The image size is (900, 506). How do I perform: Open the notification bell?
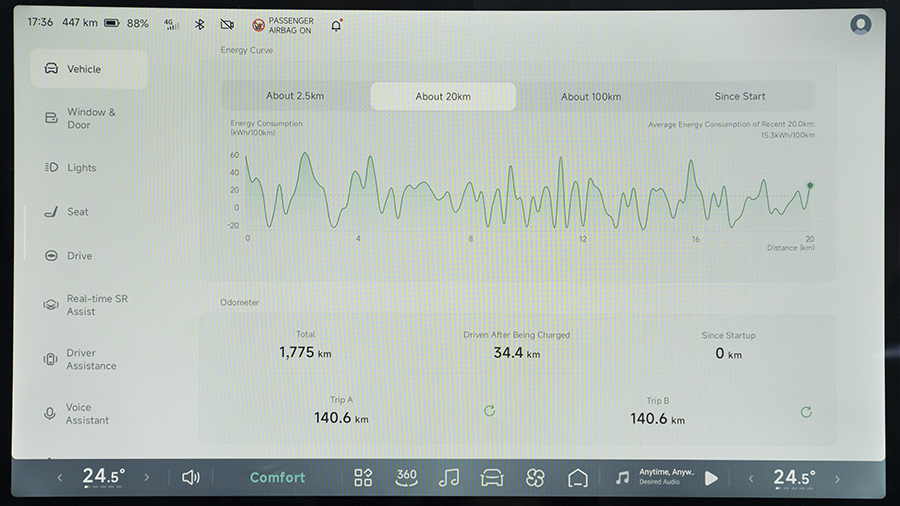[336, 24]
